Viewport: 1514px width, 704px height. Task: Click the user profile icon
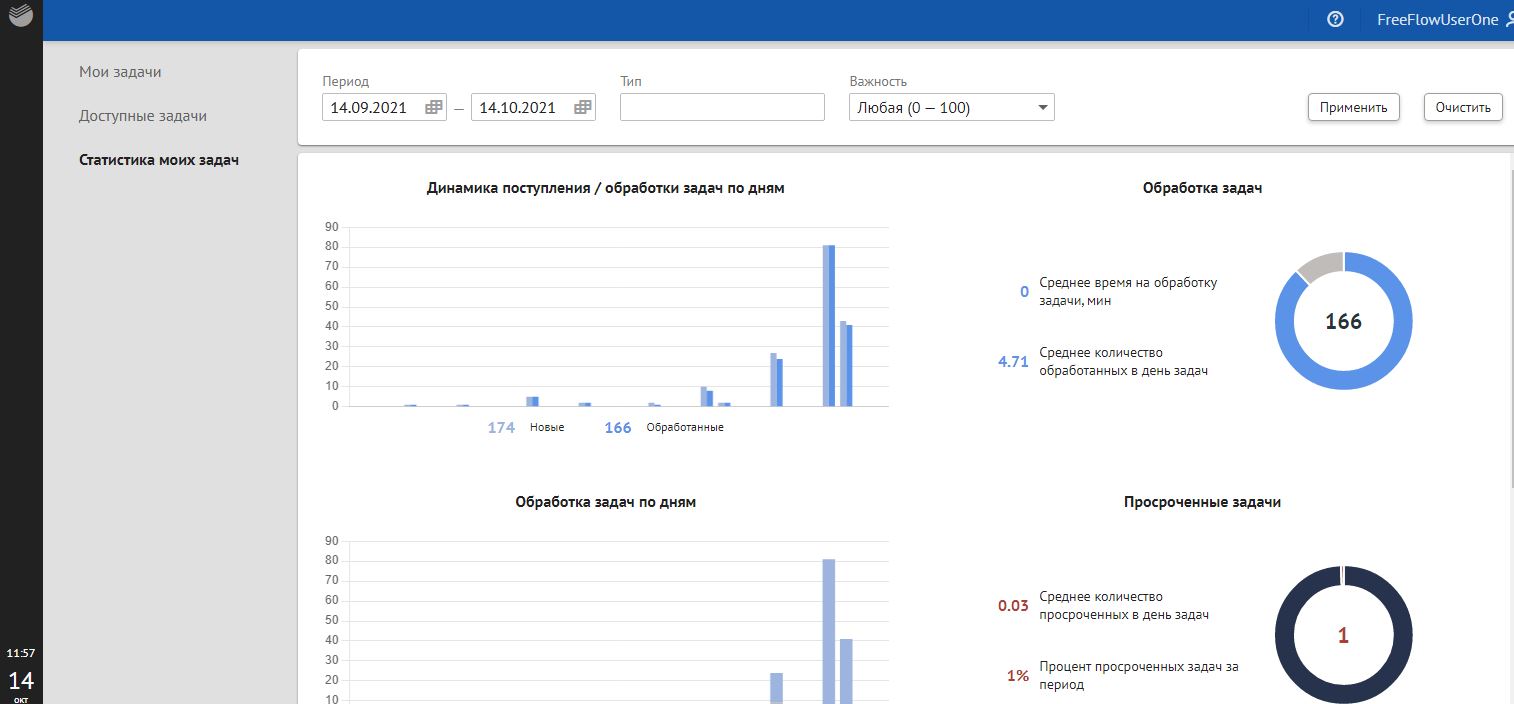1508,19
